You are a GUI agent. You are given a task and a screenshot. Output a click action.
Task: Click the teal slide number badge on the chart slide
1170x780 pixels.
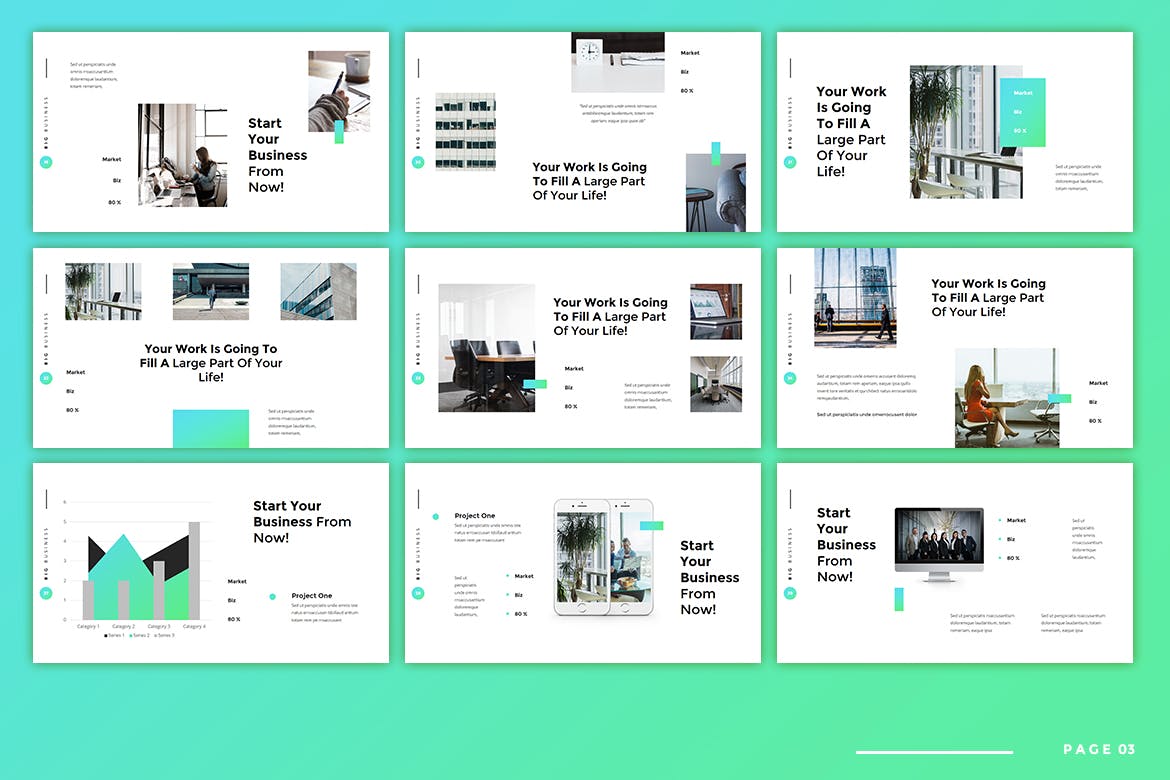(x=46, y=593)
